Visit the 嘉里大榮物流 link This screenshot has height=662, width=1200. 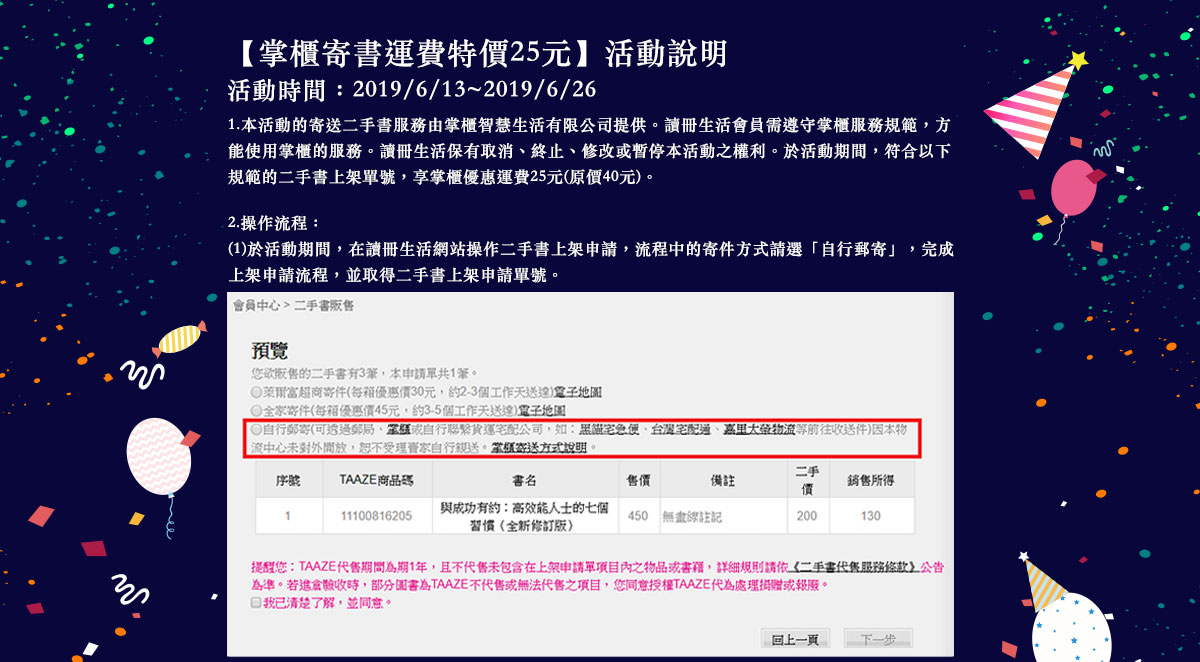pos(759,429)
